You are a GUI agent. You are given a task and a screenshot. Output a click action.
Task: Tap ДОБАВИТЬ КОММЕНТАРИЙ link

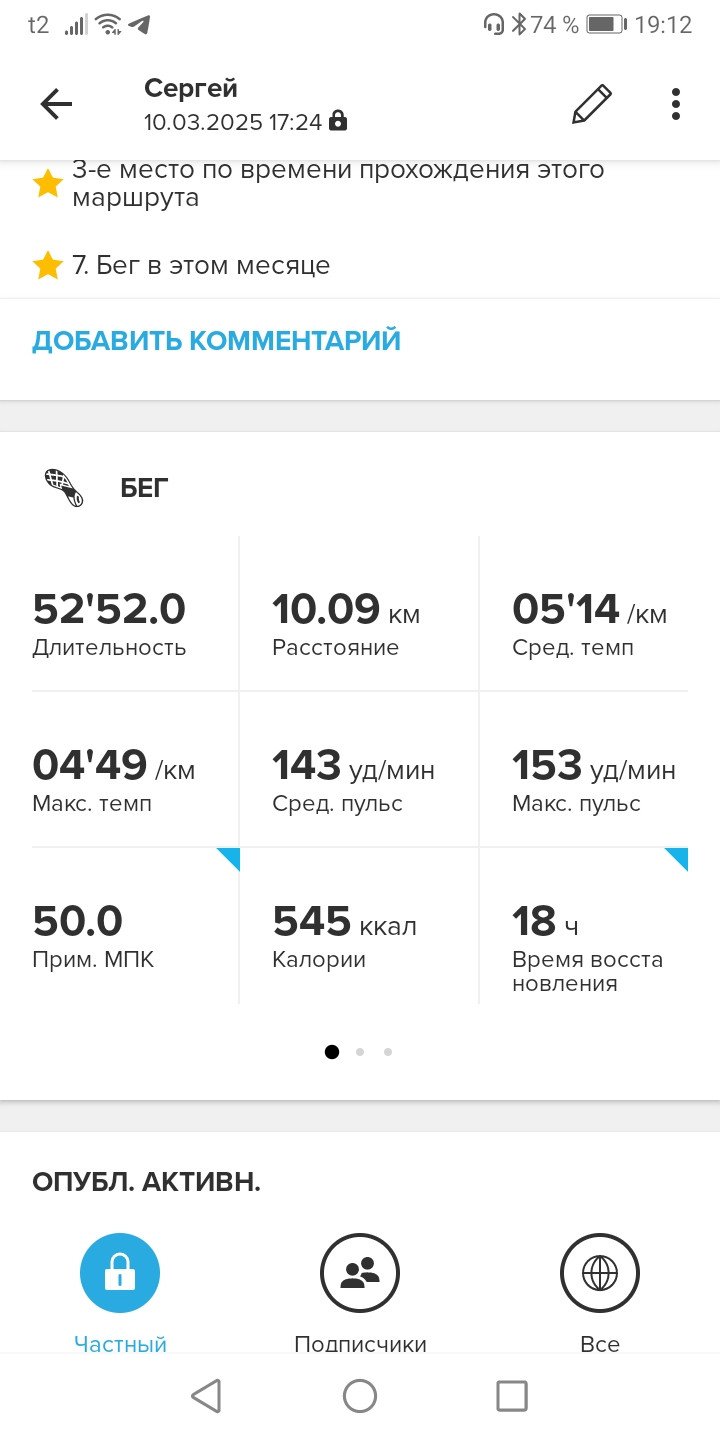coord(216,341)
